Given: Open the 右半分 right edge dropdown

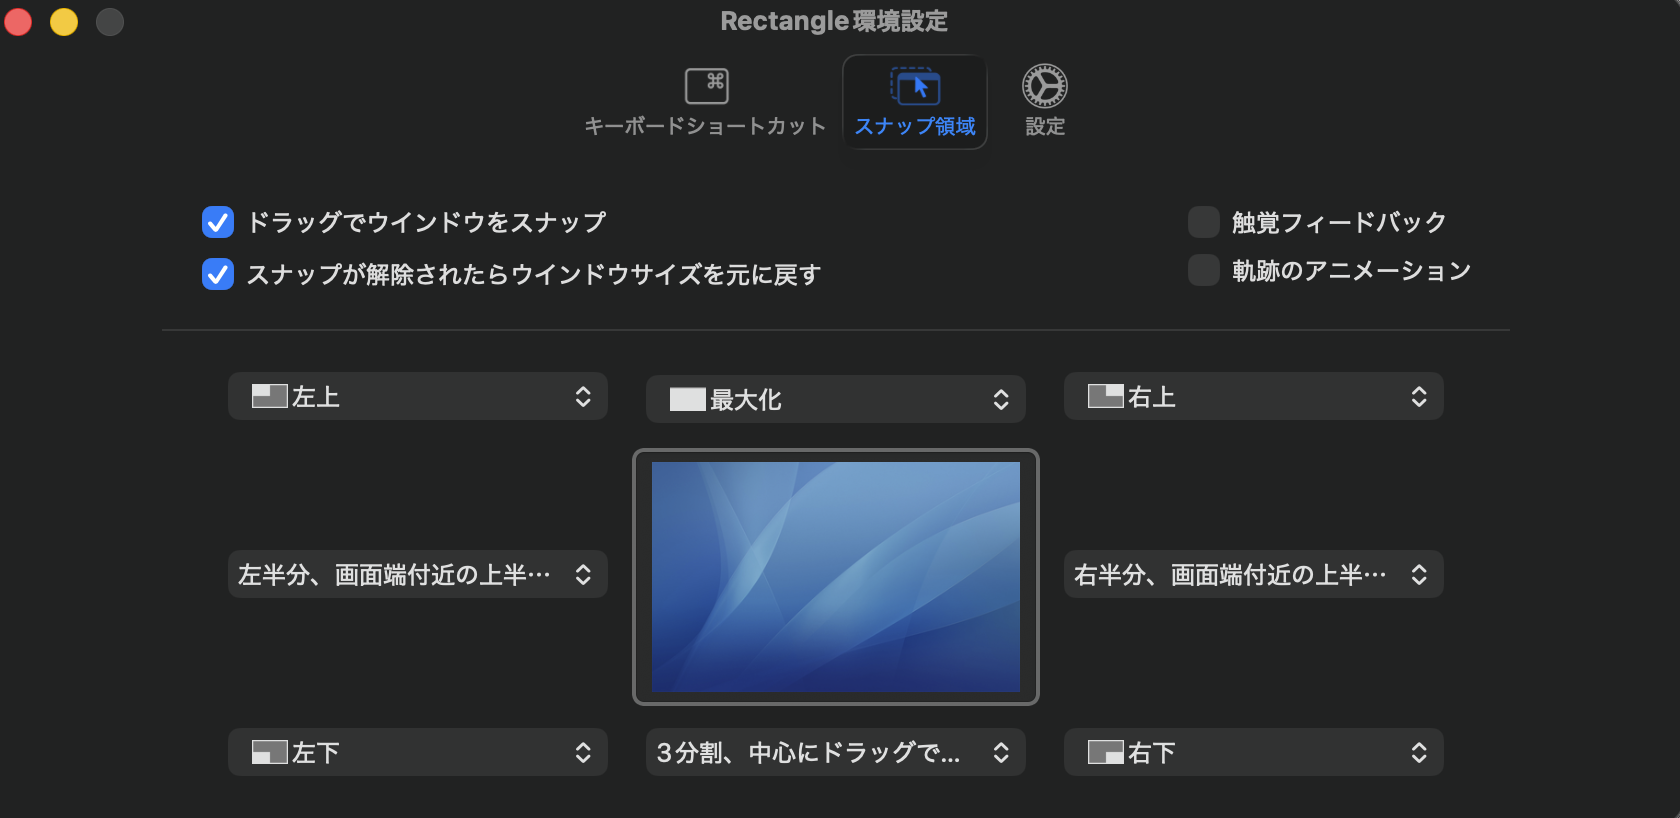Looking at the screenshot, I should (1253, 575).
